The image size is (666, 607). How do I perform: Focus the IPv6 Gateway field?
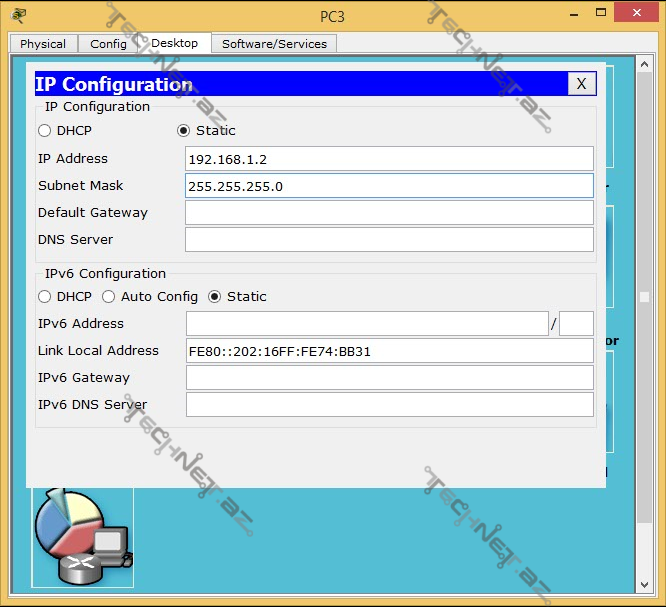[x=389, y=378]
